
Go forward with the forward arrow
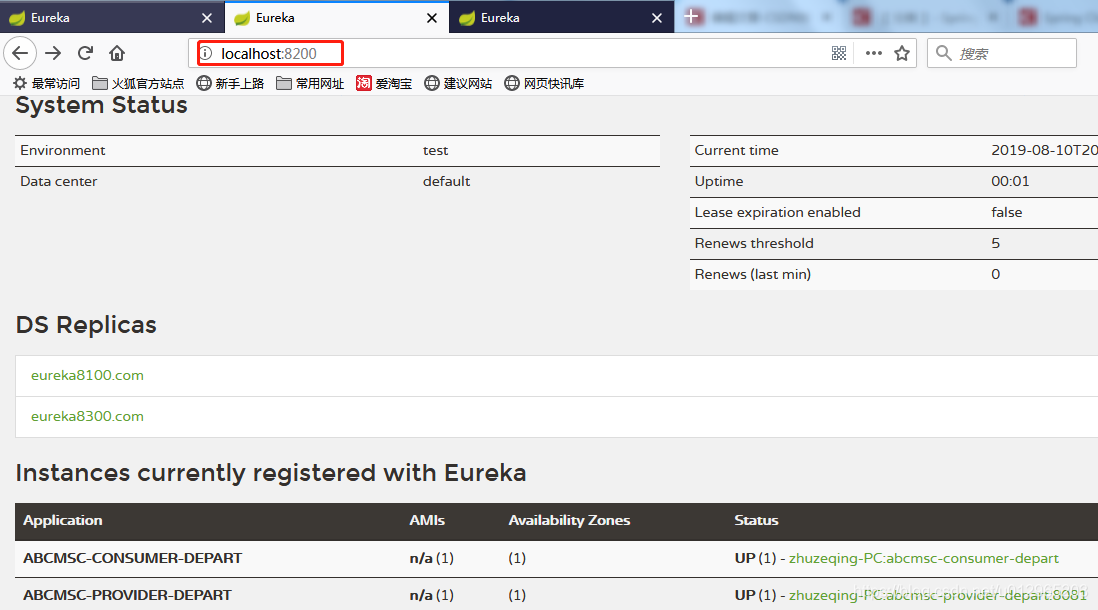coord(53,53)
